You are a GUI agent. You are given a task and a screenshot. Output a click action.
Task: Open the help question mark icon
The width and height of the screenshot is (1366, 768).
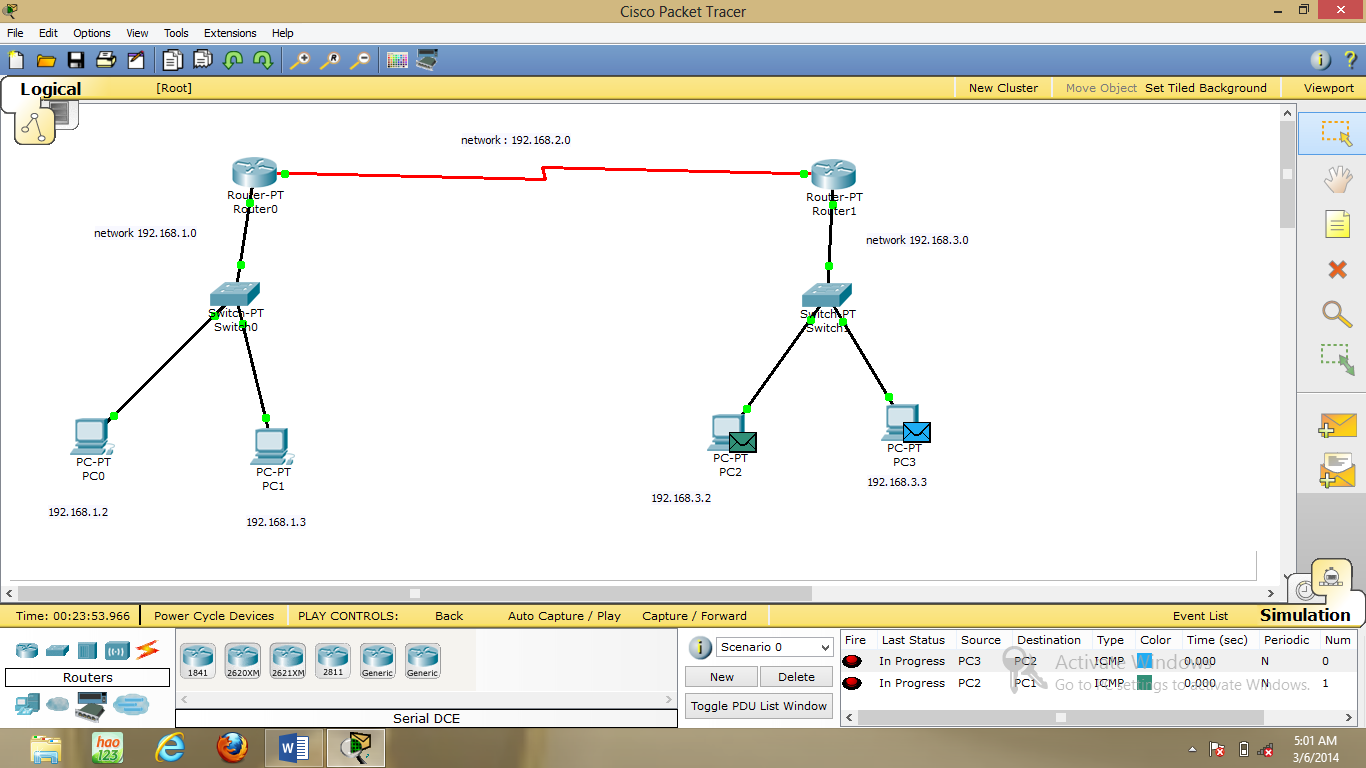[1350, 60]
